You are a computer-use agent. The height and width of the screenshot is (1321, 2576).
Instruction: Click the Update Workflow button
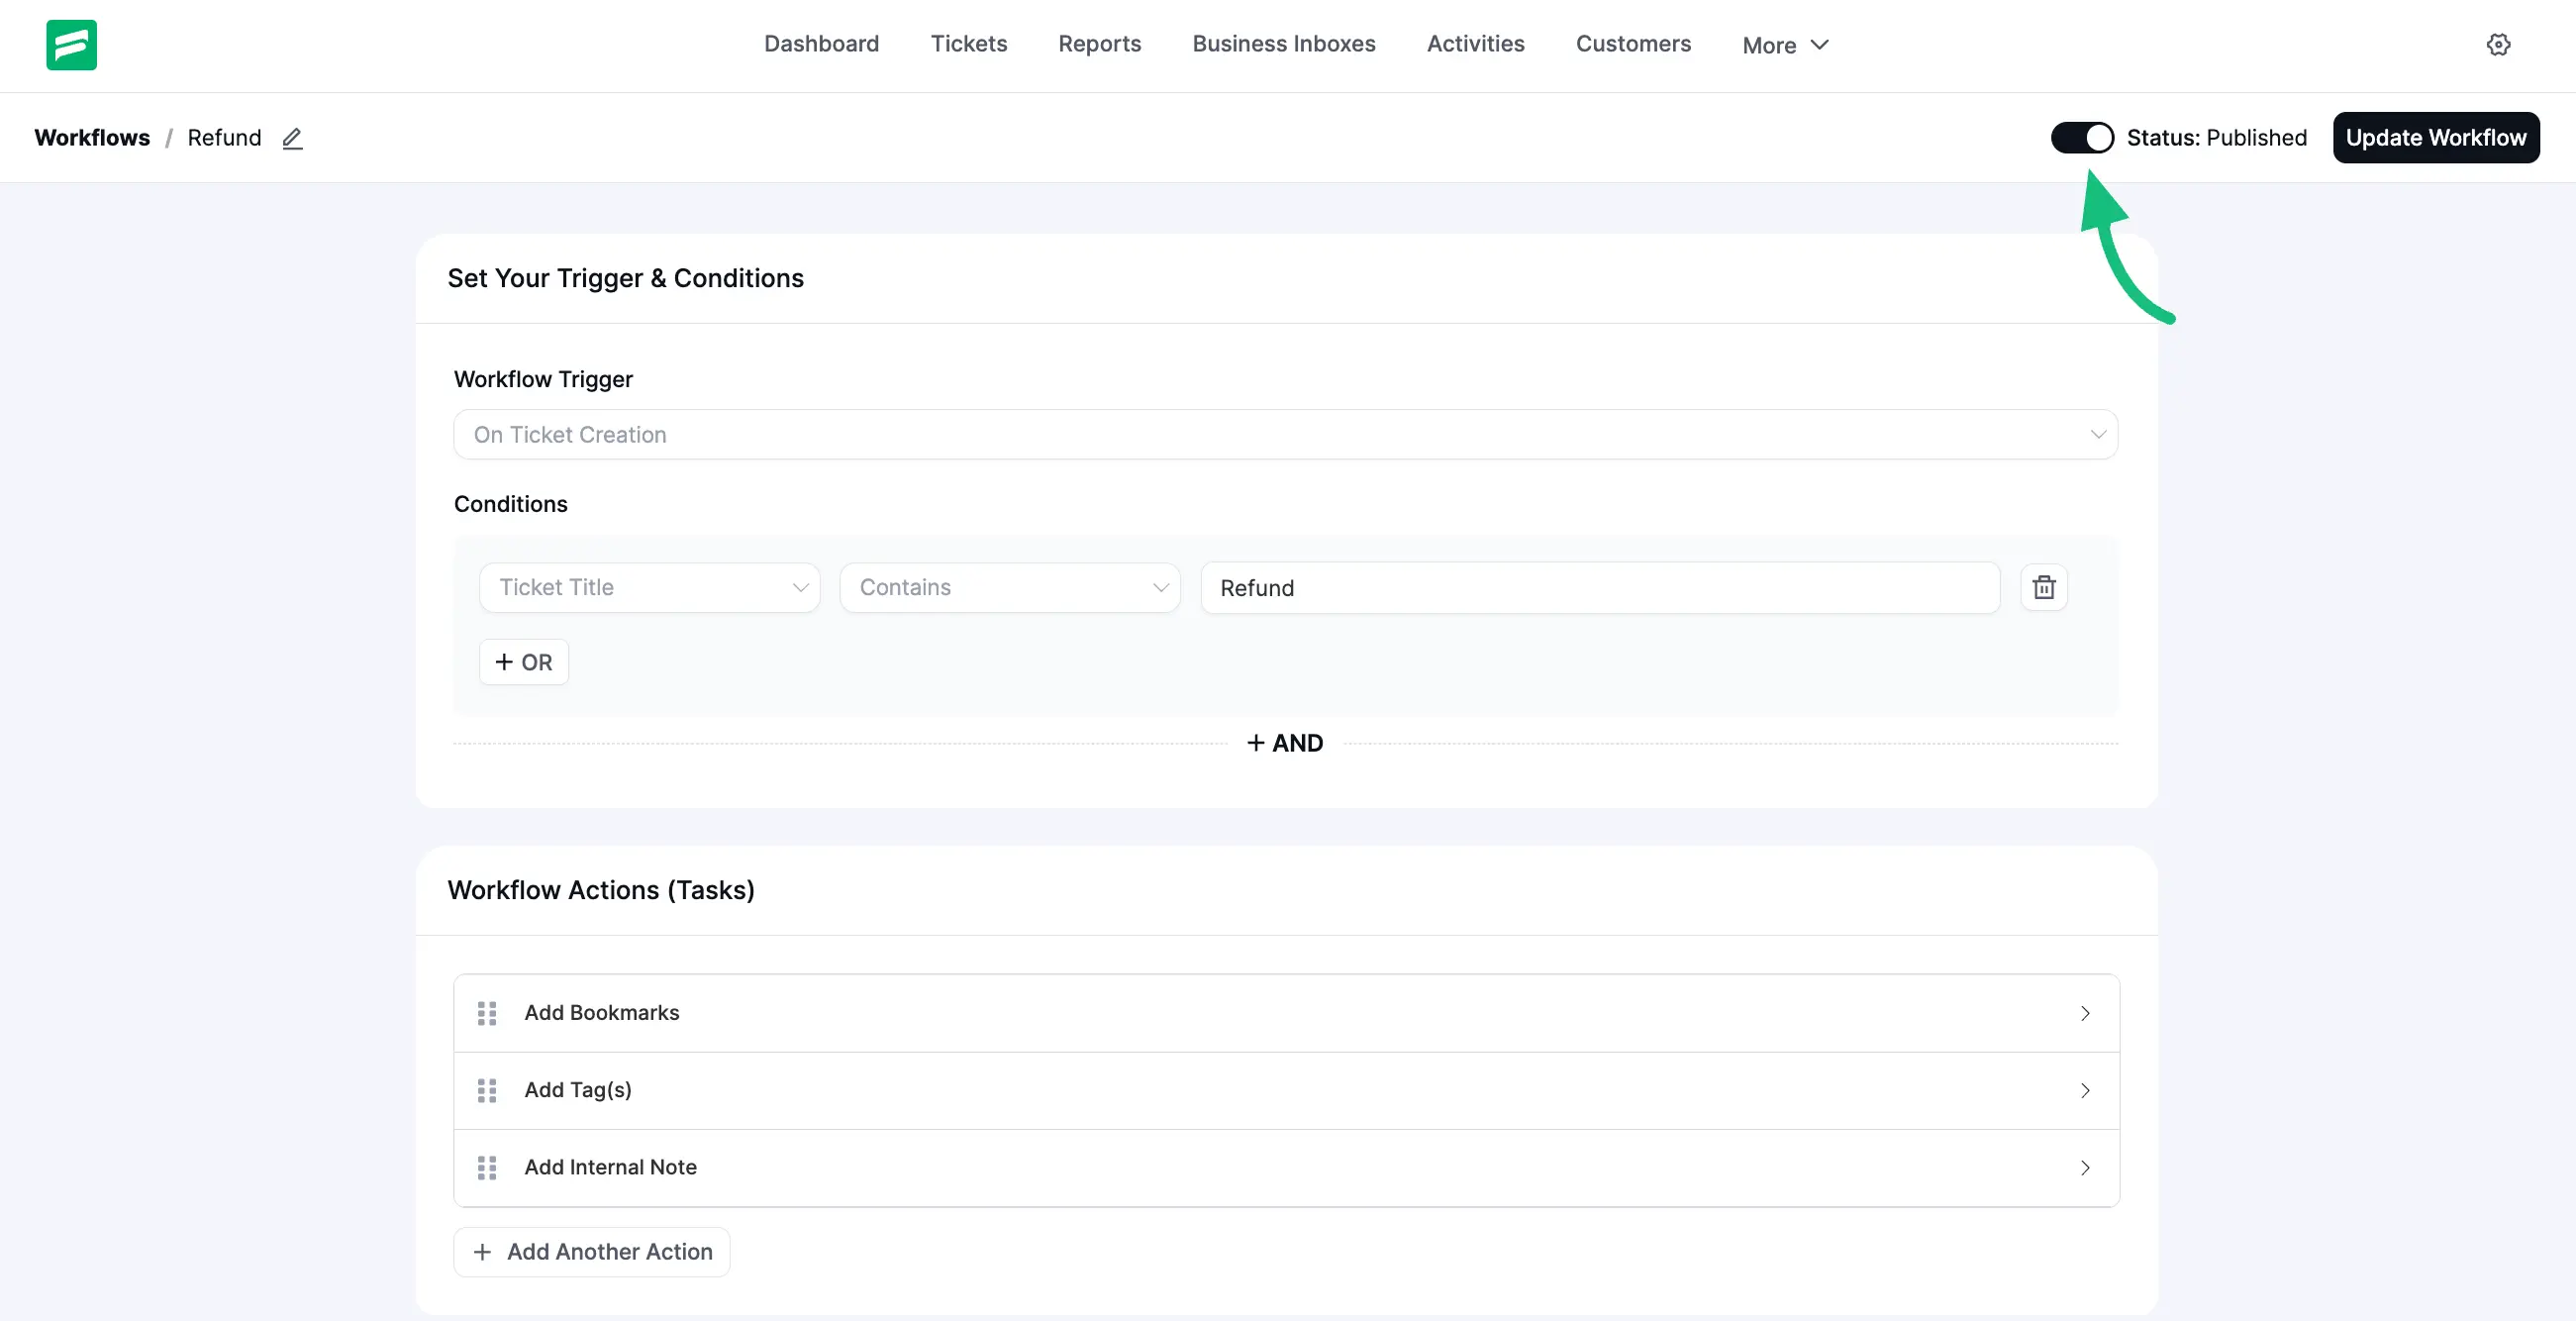pos(2436,137)
